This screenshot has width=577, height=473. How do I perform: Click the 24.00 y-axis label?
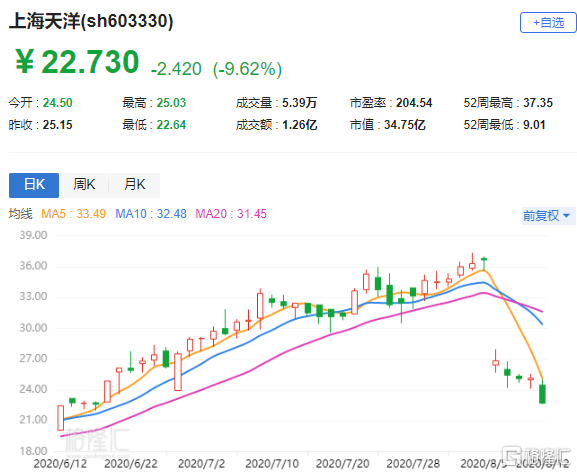point(33,389)
